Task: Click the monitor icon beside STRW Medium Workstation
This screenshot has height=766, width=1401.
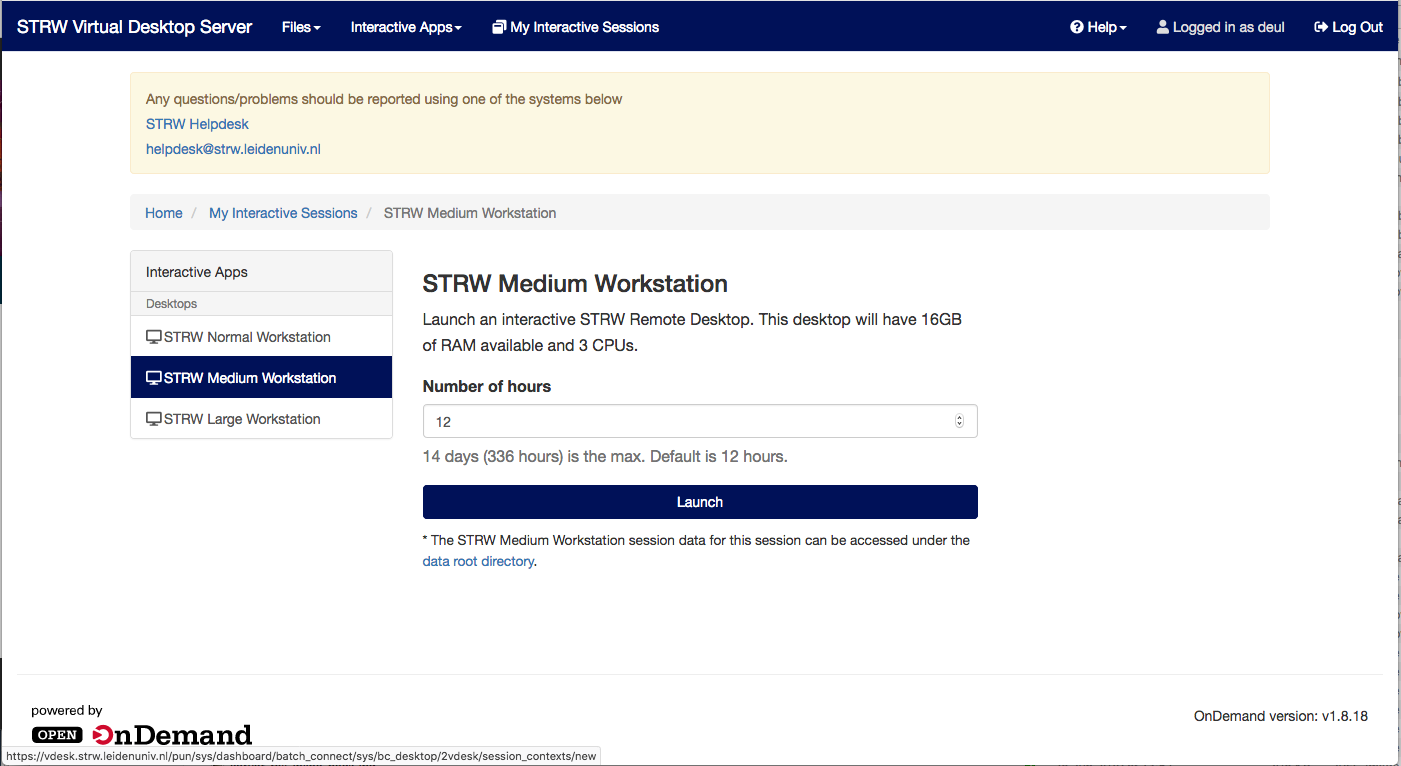Action: 154,378
